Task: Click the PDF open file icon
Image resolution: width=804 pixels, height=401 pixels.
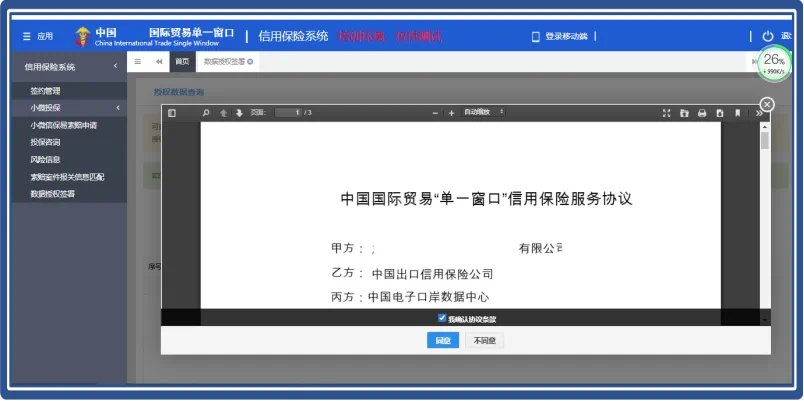Action: [x=684, y=113]
